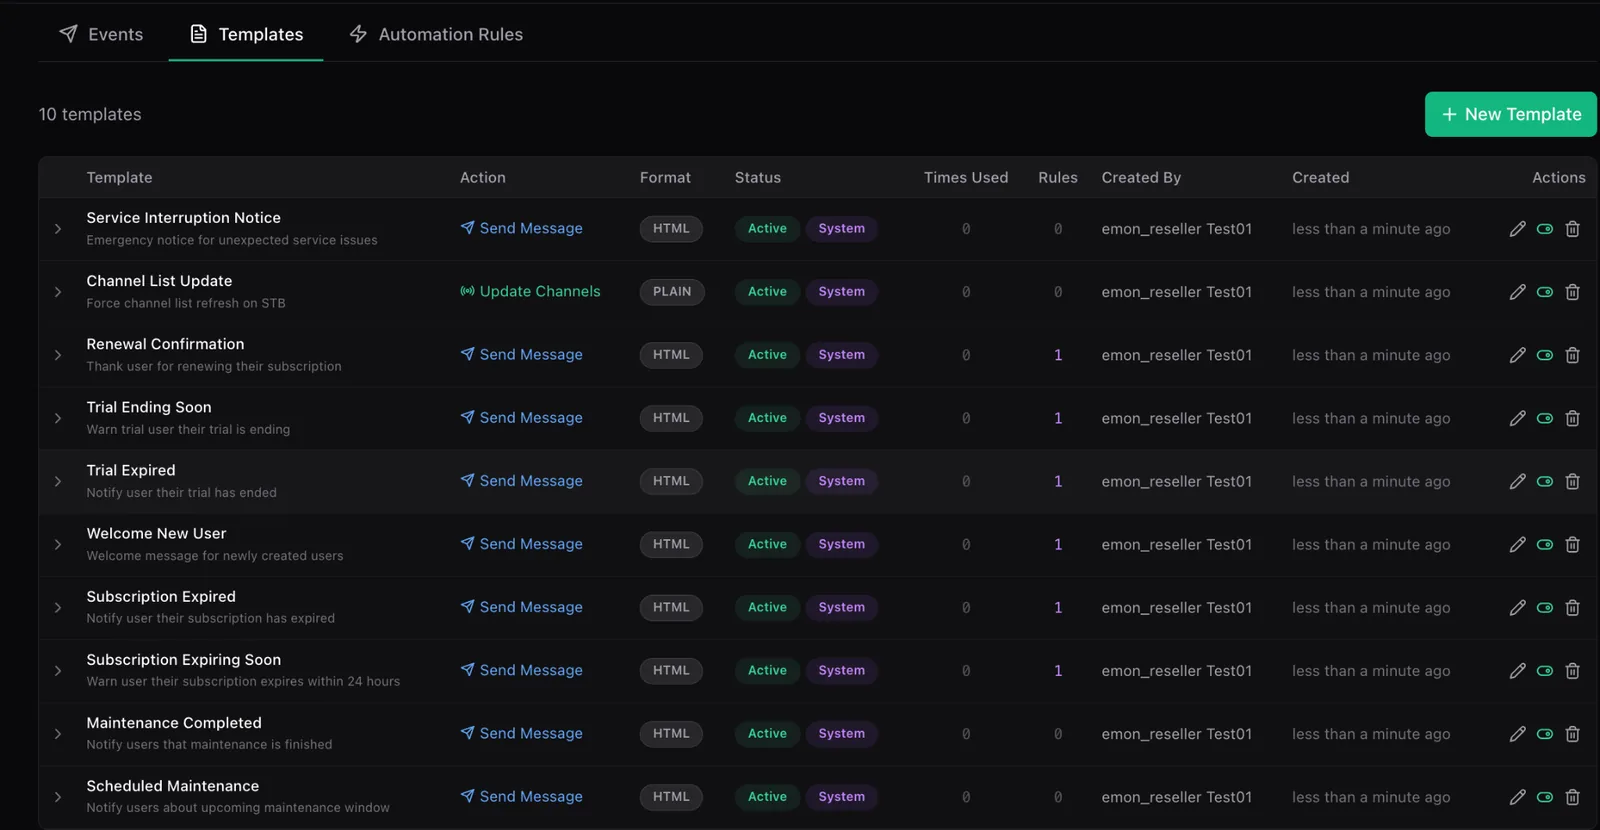Open rules count link for Welcome New User
The image size is (1600, 830).
(x=1058, y=544)
